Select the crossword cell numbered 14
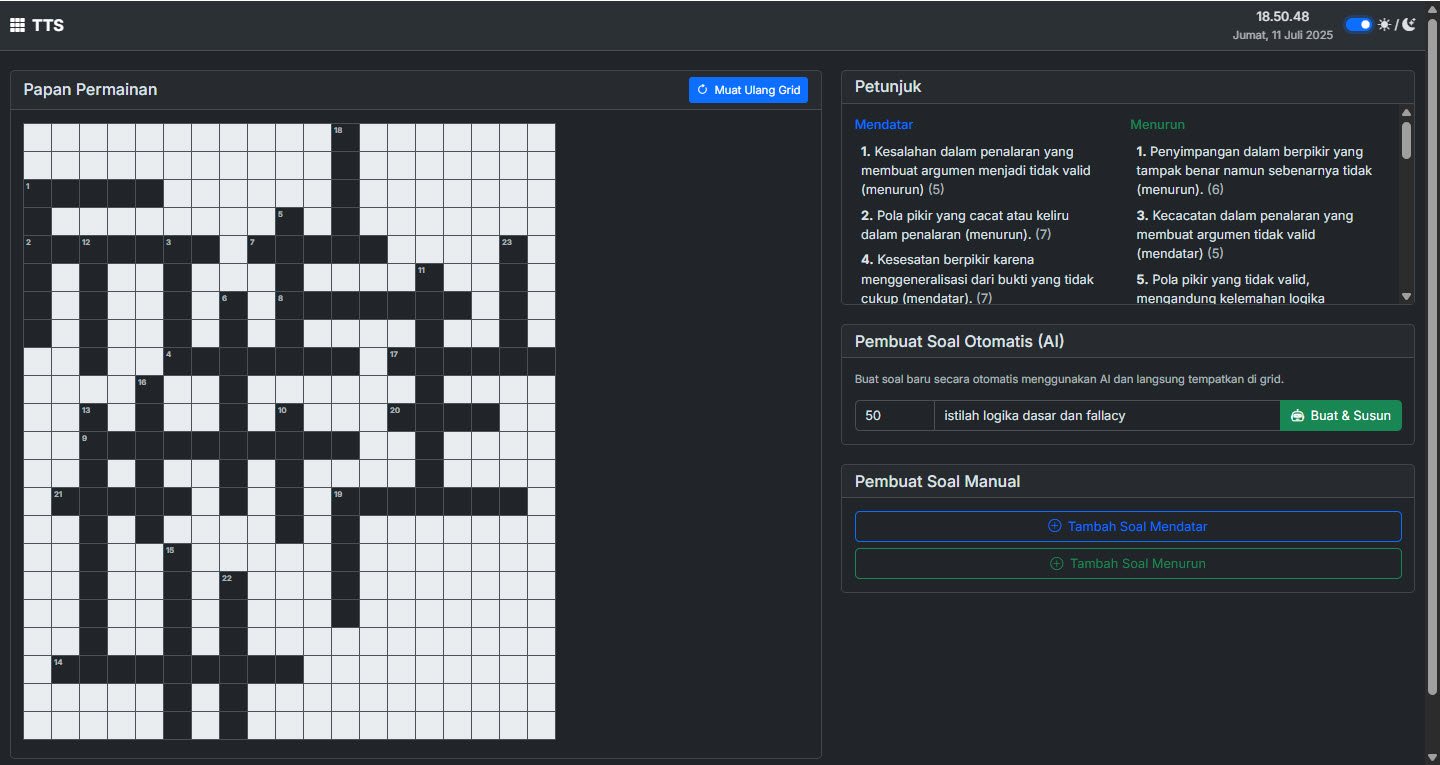Screen dimensions: 1440x765 coord(65,669)
